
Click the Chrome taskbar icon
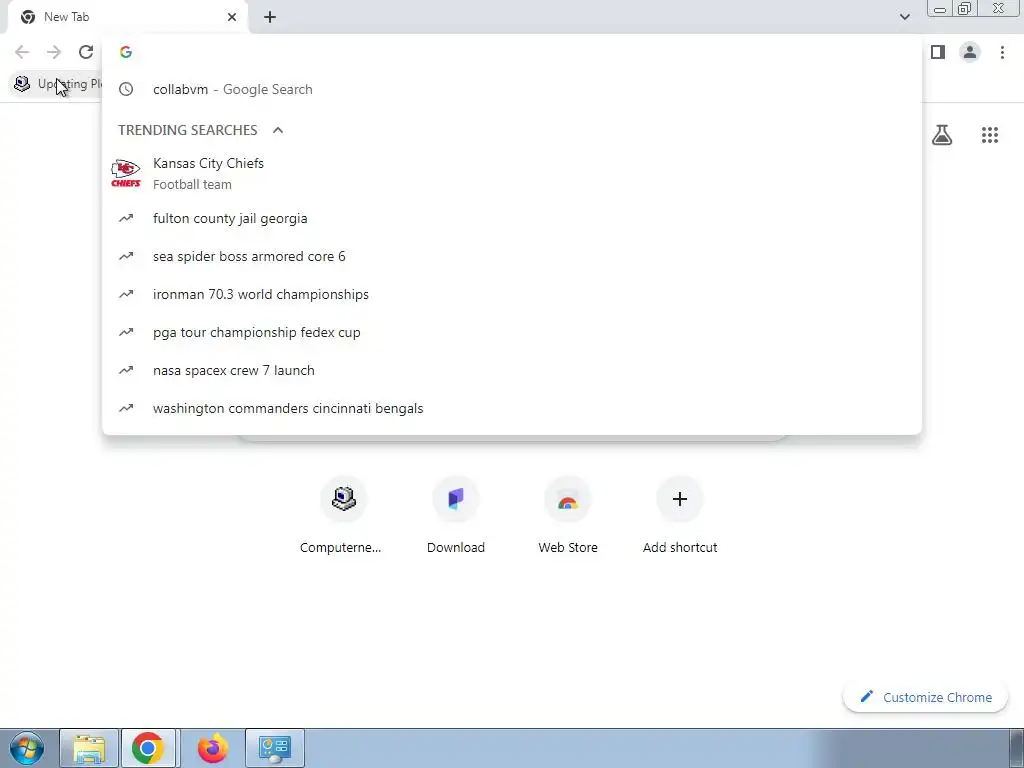click(x=148, y=748)
